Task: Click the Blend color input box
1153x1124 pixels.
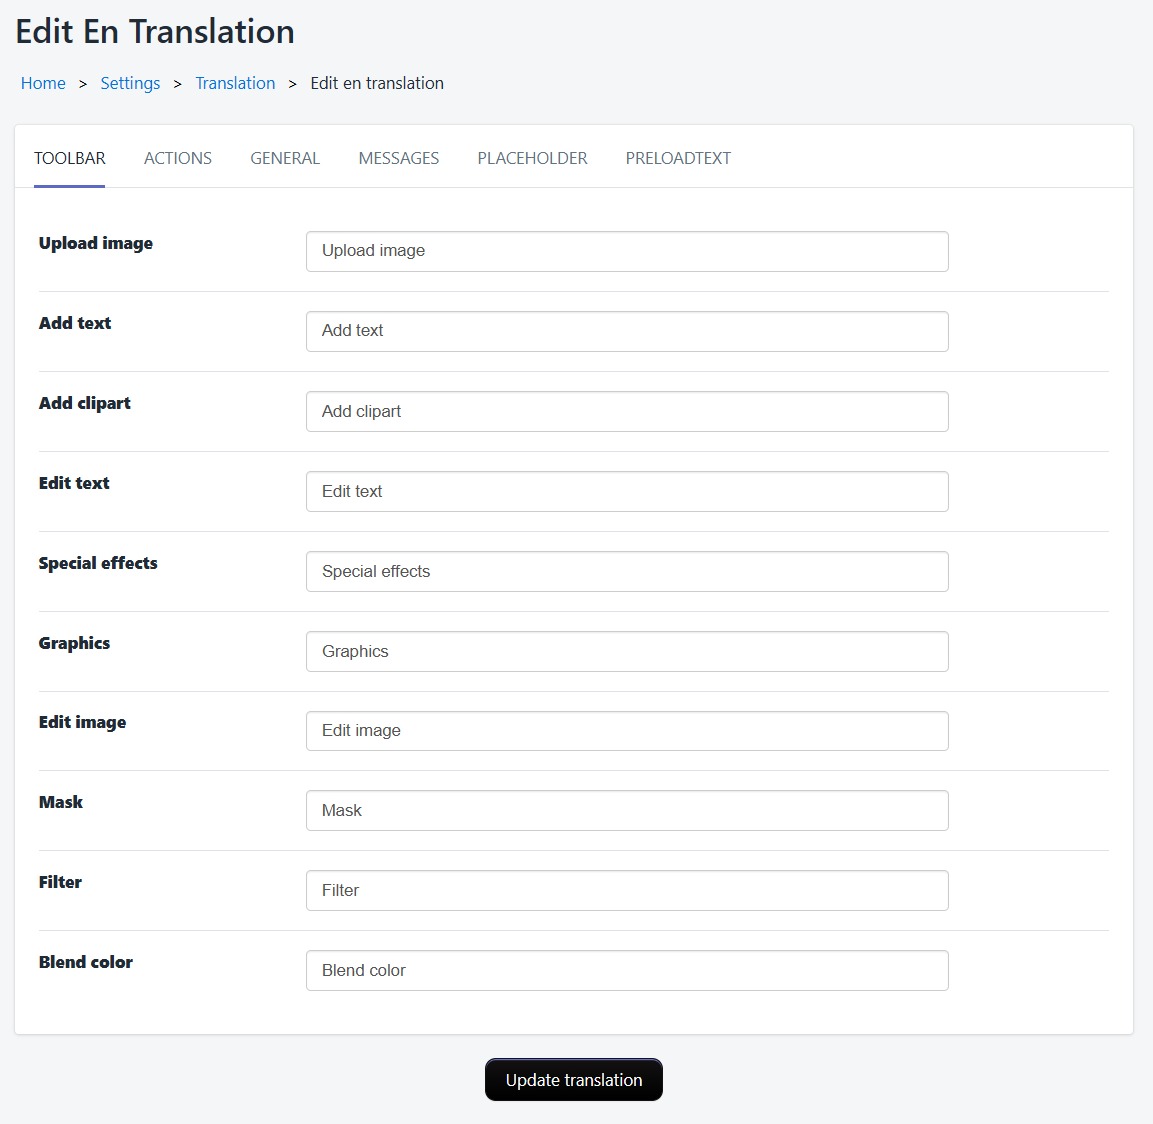Action: [x=626, y=970]
